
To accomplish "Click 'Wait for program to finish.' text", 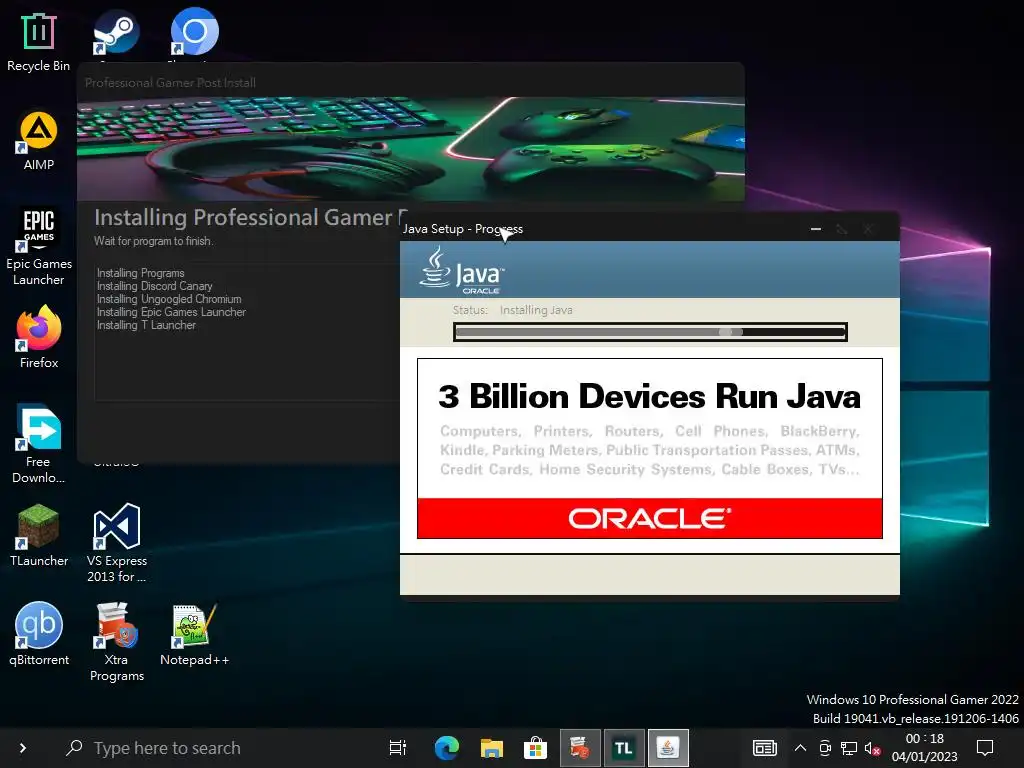I will pyautogui.click(x=153, y=241).
